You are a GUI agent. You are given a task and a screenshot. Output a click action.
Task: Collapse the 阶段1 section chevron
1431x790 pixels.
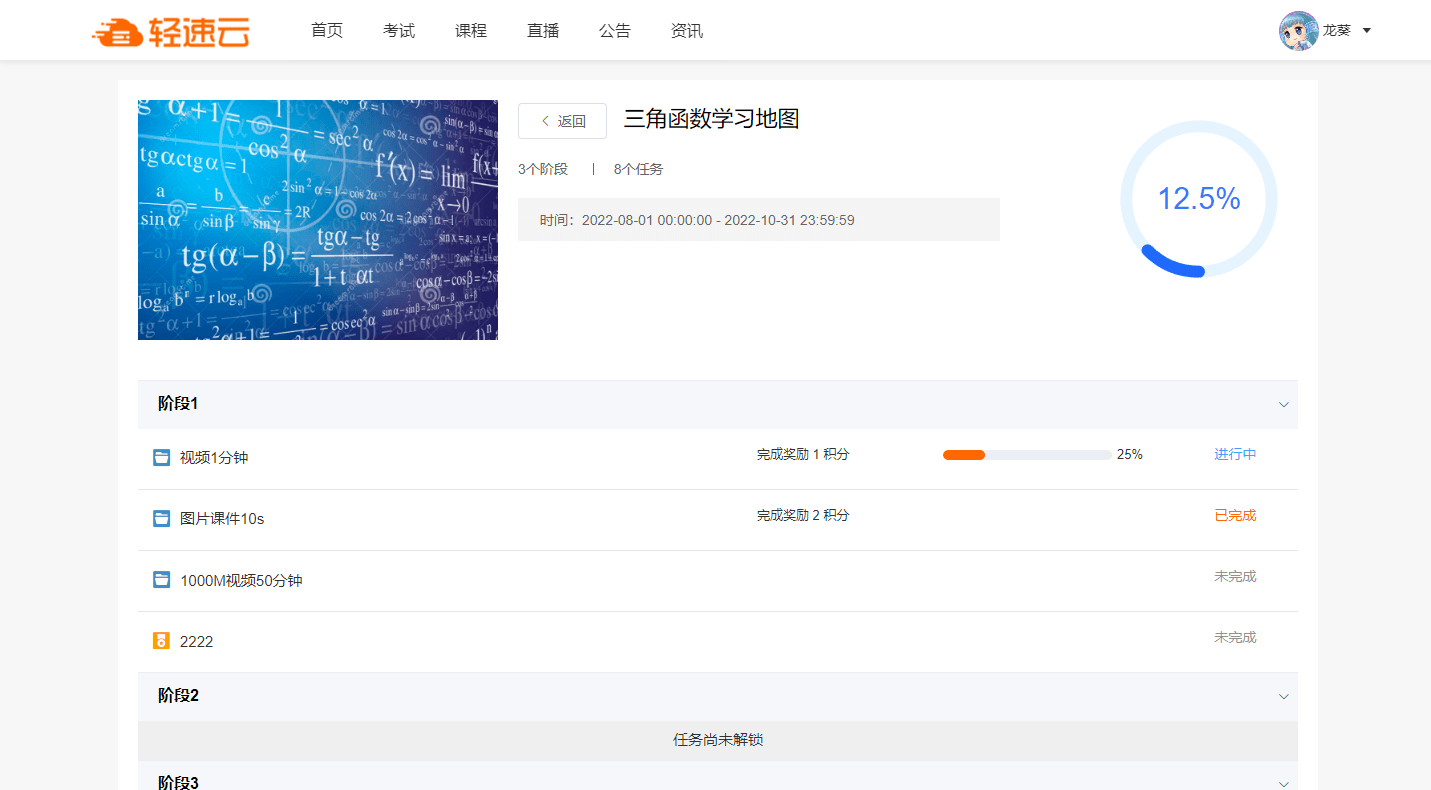click(1284, 405)
